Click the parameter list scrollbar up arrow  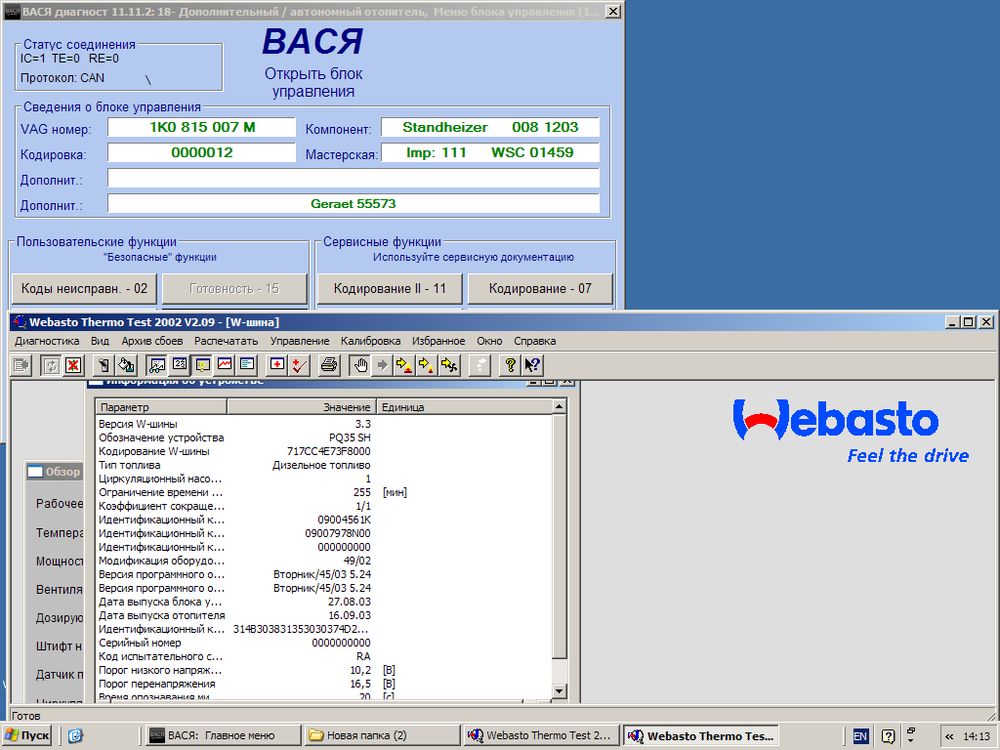click(x=559, y=407)
